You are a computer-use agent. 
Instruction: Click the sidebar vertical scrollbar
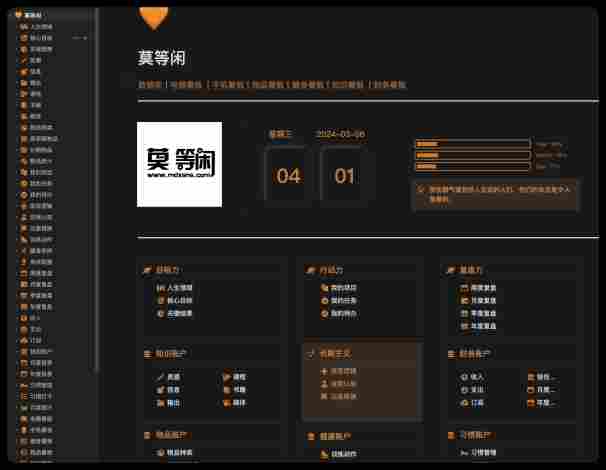97,189
